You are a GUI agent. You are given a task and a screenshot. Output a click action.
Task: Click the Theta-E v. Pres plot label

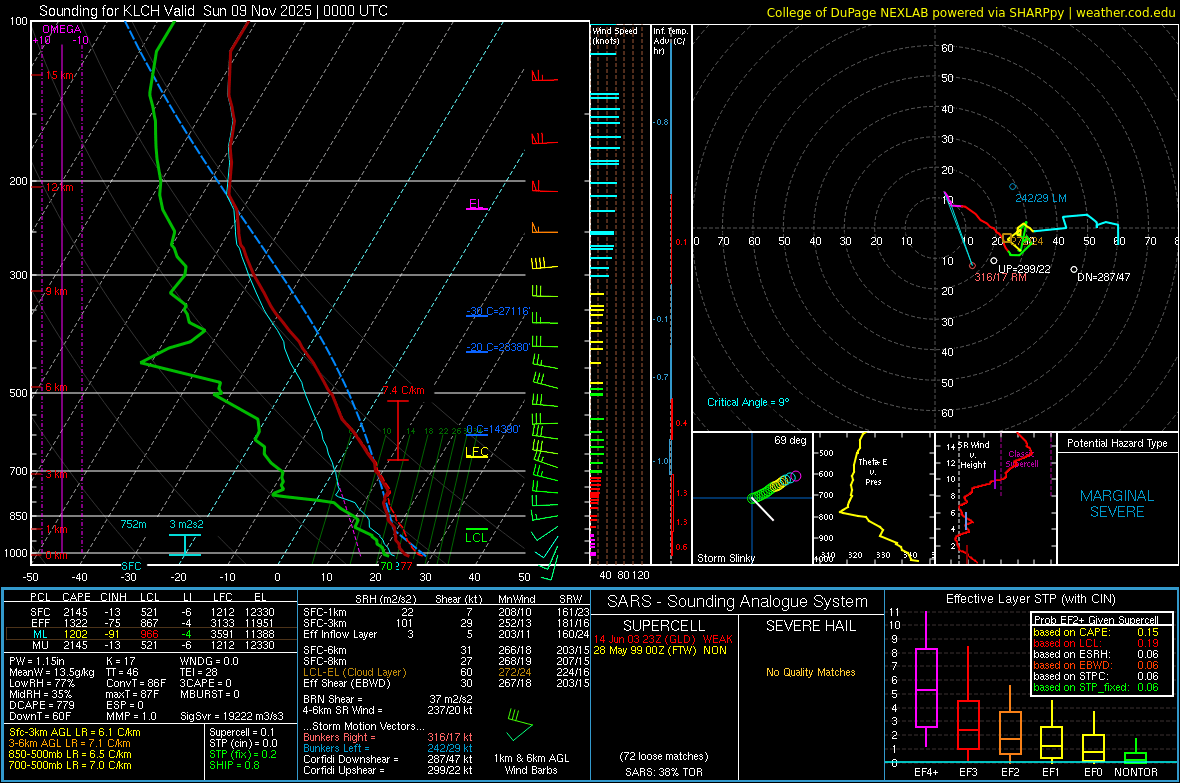[873, 472]
